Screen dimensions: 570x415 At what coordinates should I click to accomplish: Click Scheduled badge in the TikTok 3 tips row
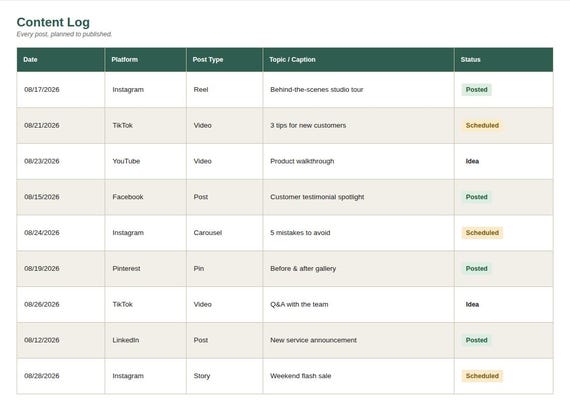pos(482,125)
